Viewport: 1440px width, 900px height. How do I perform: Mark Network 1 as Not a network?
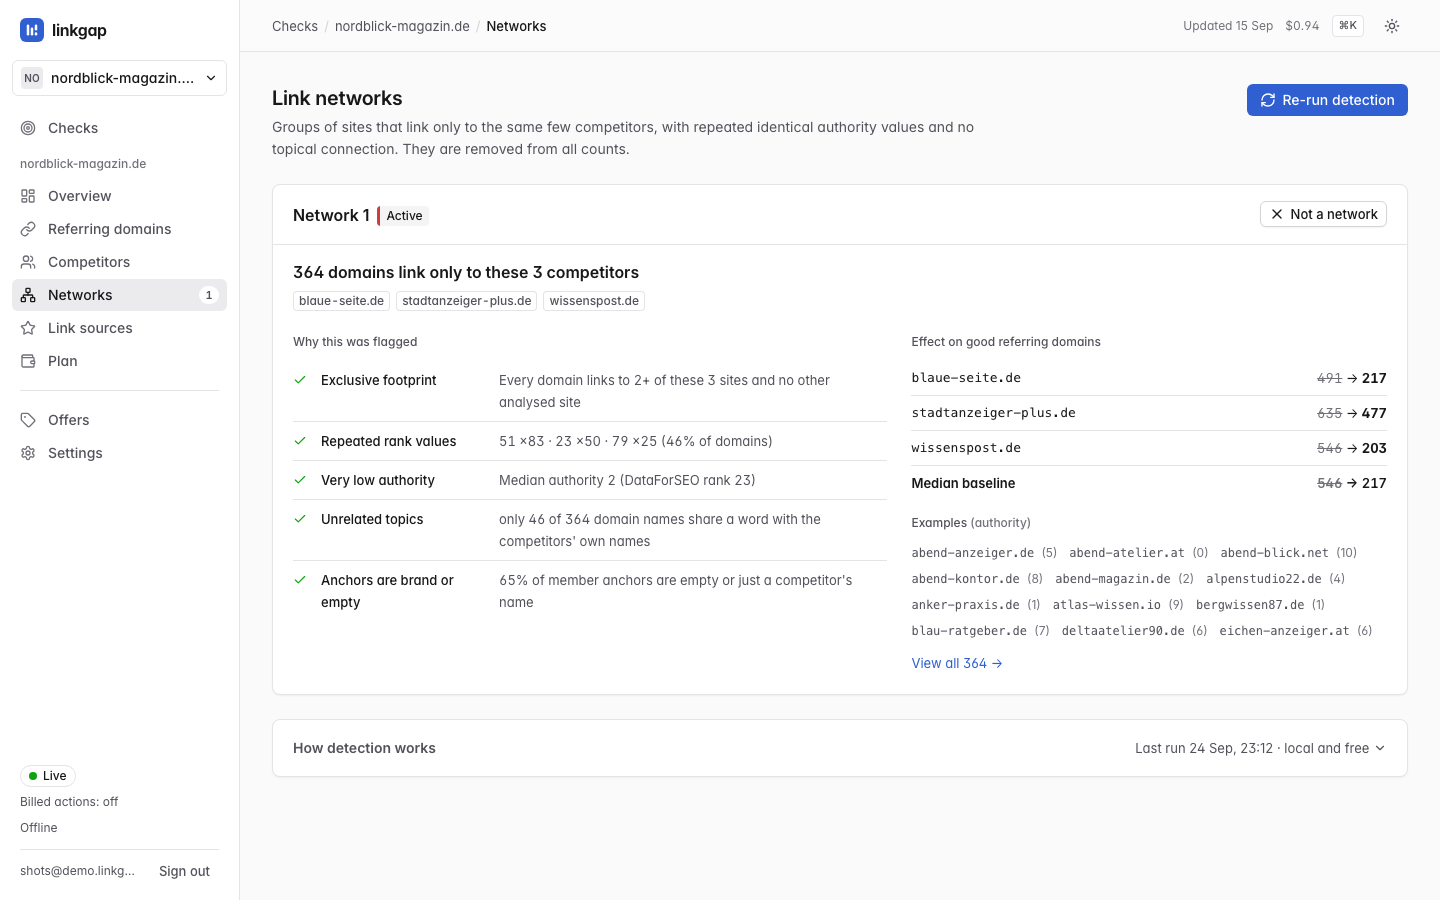[1323, 214]
